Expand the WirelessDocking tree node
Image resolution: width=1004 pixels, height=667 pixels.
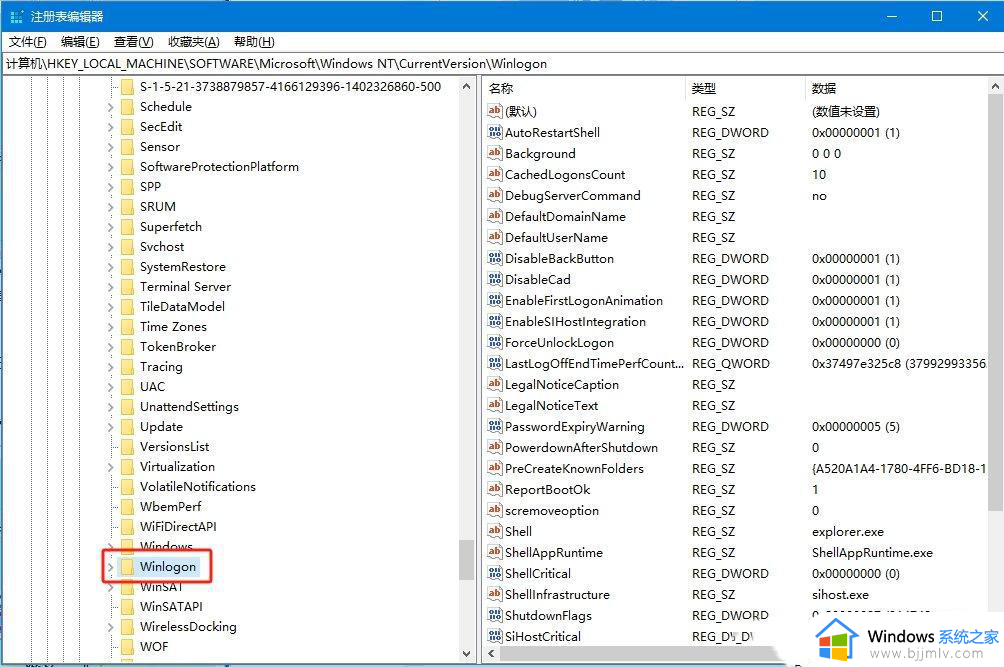pos(110,627)
